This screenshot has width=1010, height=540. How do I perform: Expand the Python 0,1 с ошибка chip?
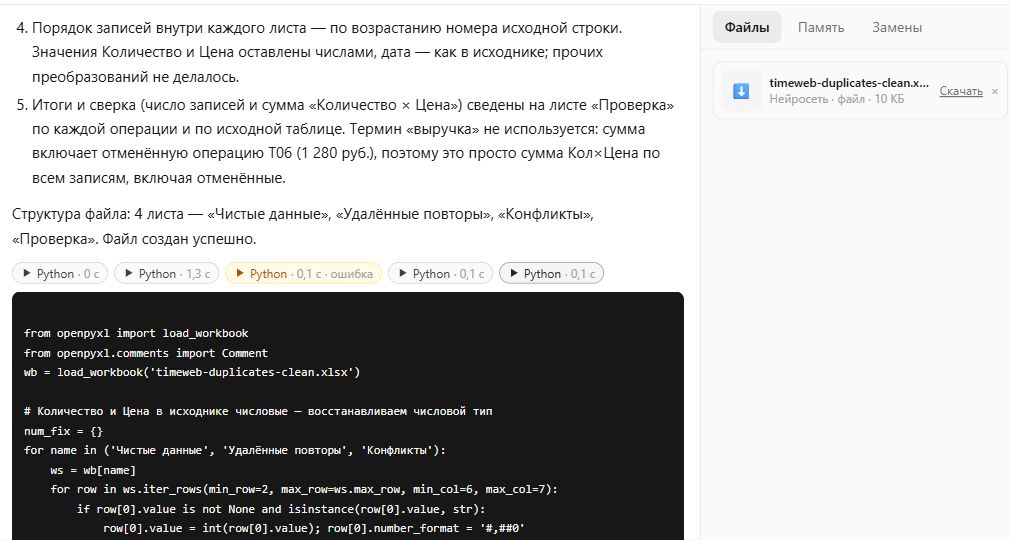point(303,273)
